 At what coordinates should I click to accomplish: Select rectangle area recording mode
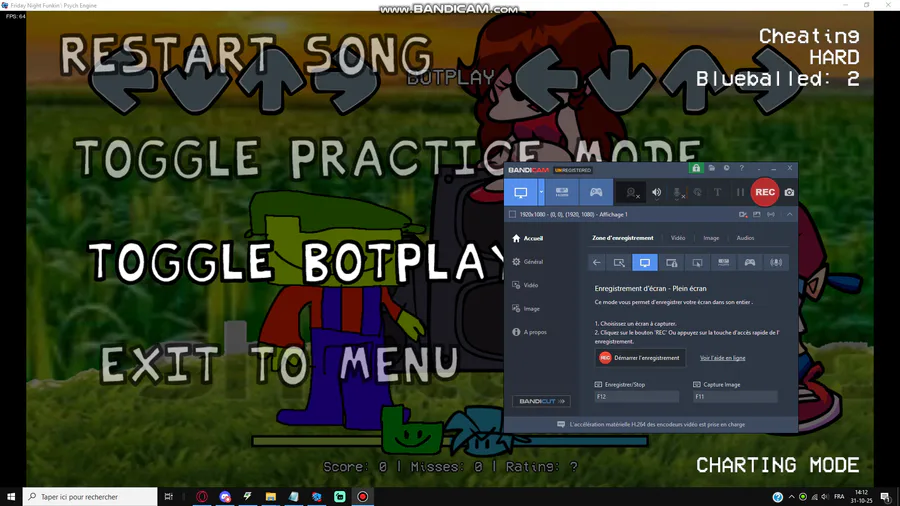pos(619,263)
